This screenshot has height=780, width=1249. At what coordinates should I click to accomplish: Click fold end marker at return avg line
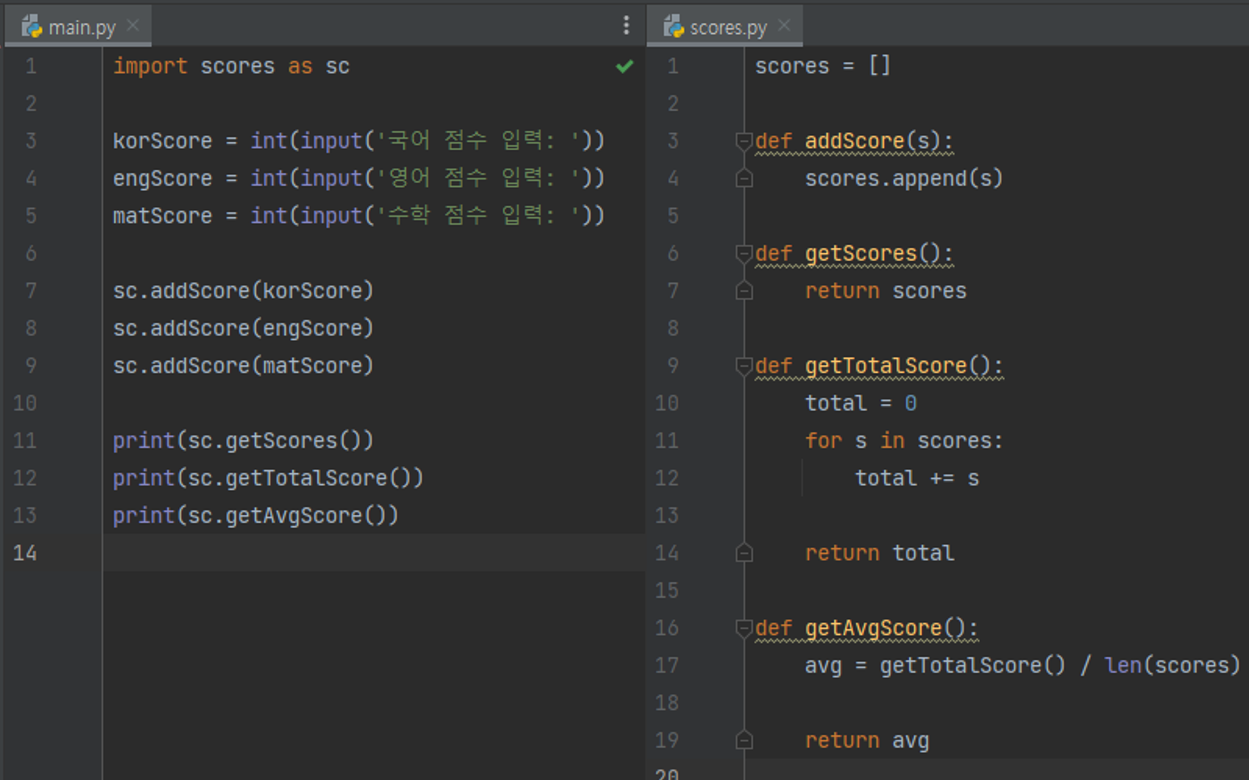coord(743,740)
